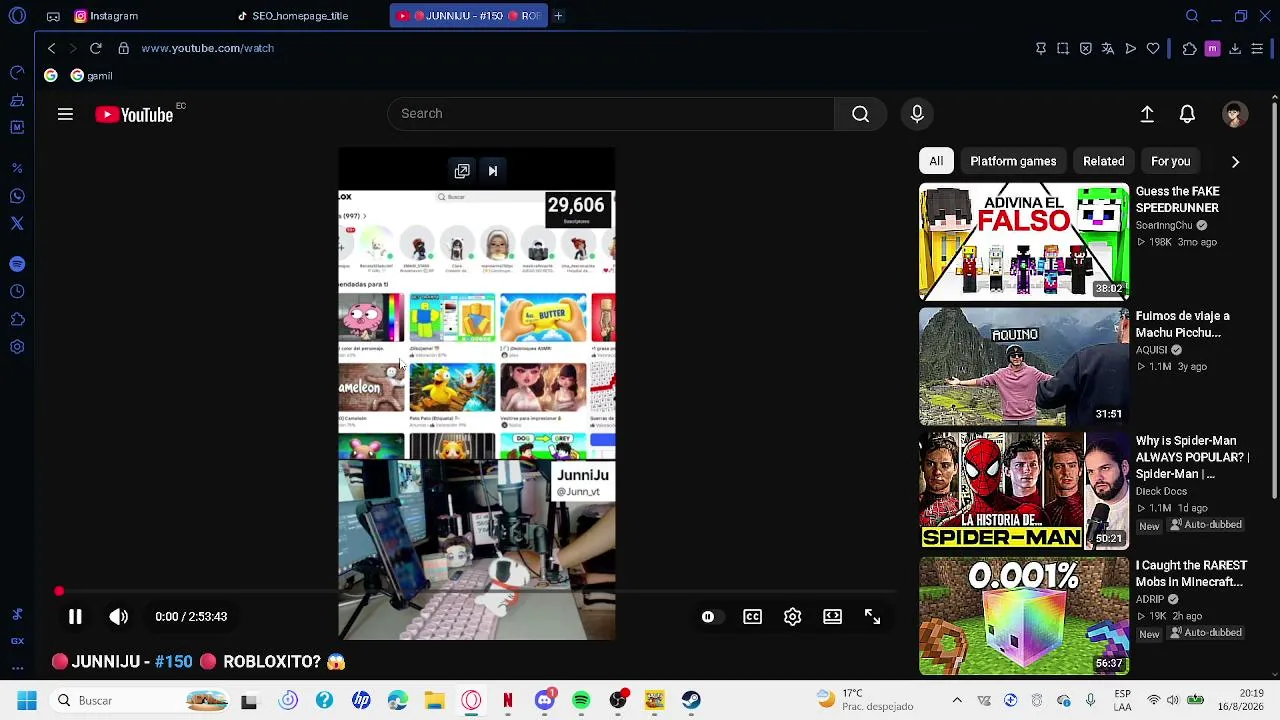Image resolution: width=1280 pixels, height=720 pixels.
Task: Open the video settings gear
Action: click(x=793, y=617)
